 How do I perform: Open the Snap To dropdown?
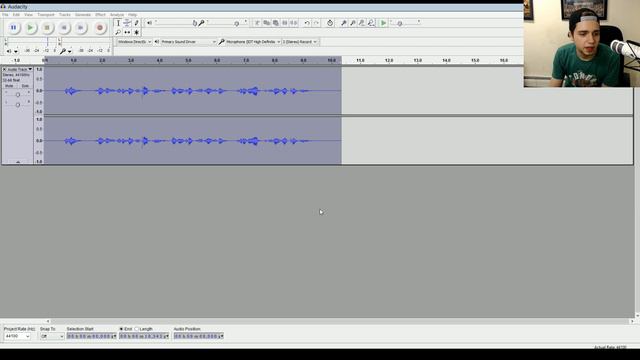click(52, 336)
